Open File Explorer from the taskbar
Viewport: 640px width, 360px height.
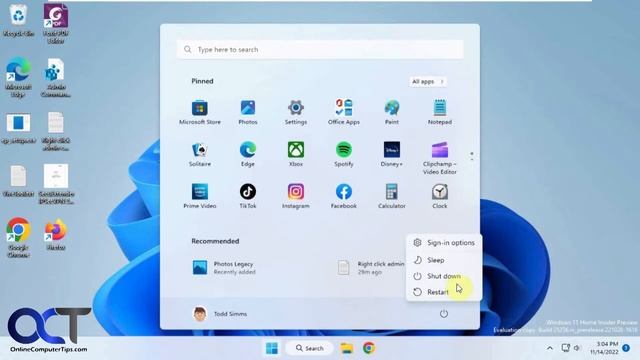click(x=347, y=348)
